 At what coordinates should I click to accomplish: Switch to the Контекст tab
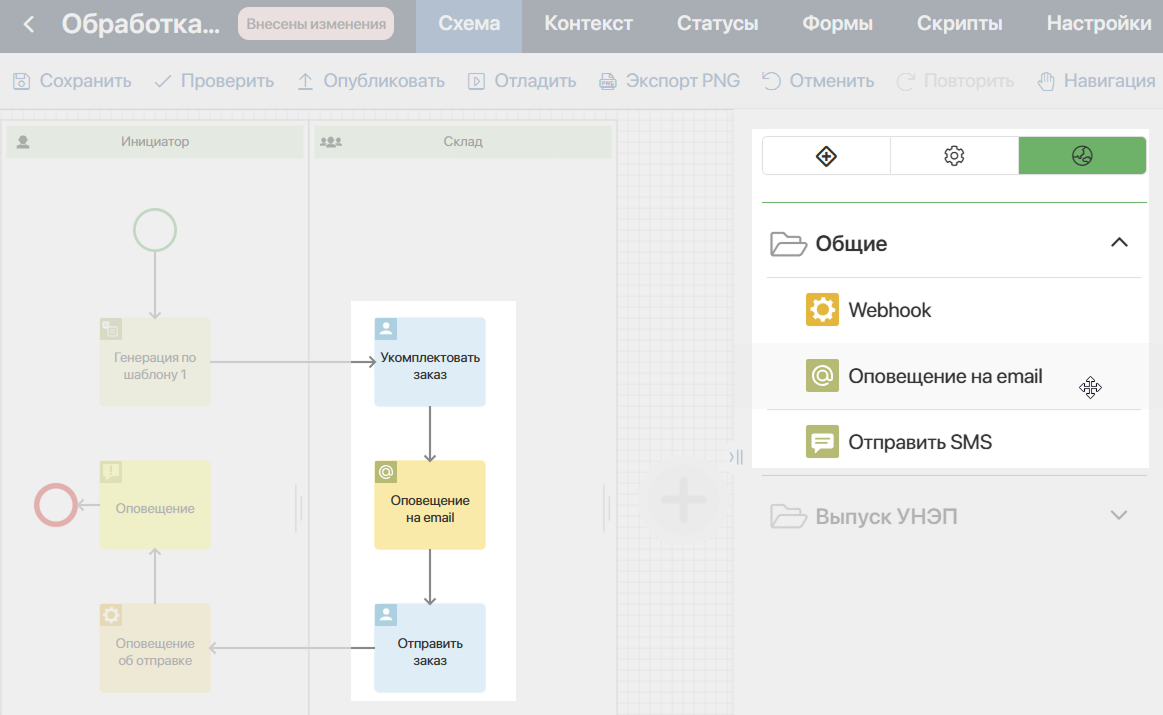click(588, 24)
